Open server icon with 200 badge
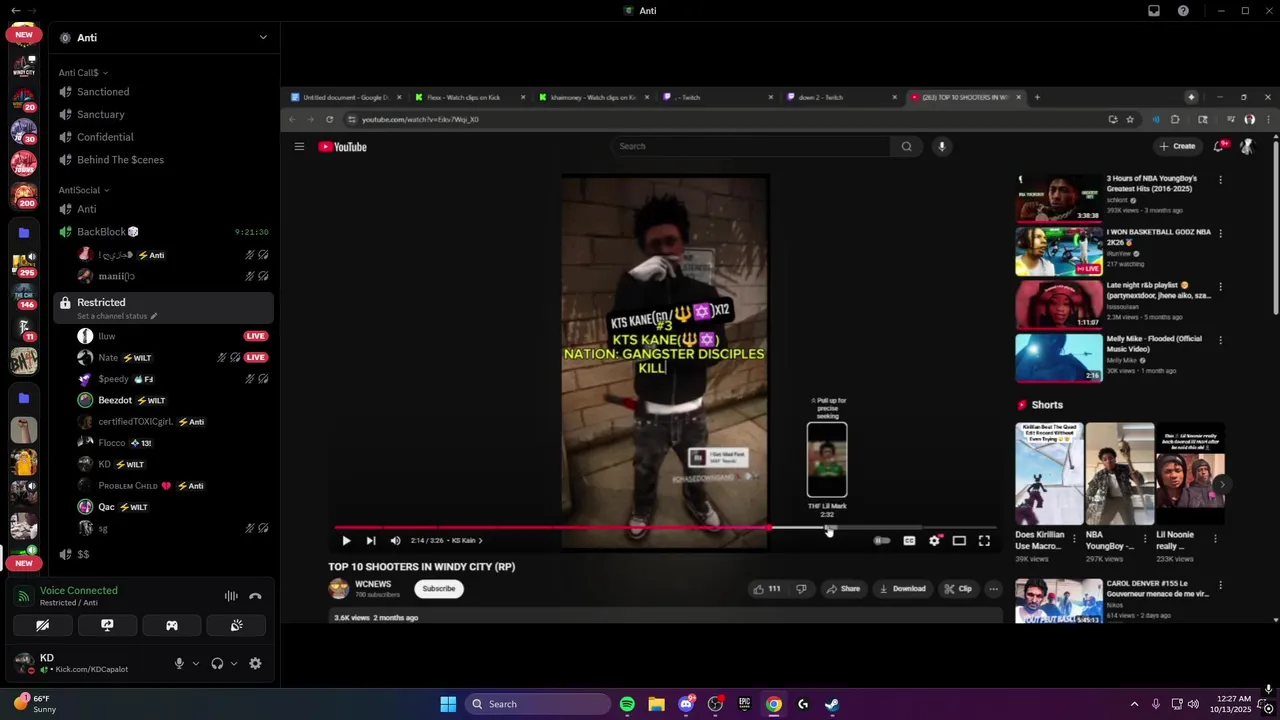1280x720 pixels. (x=24, y=195)
